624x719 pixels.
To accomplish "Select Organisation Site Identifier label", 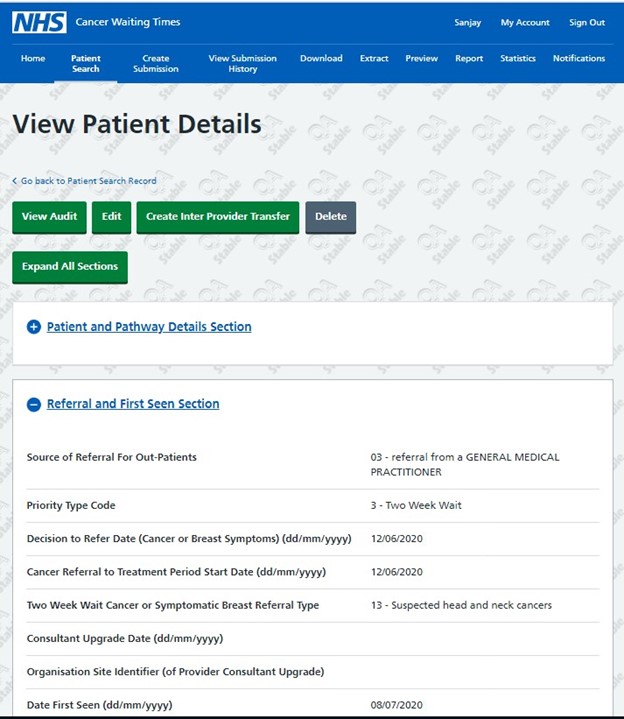I will (175, 672).
